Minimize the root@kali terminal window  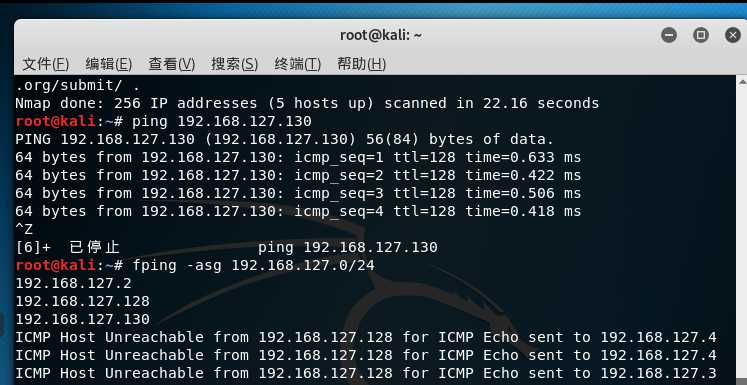[669, 35]
